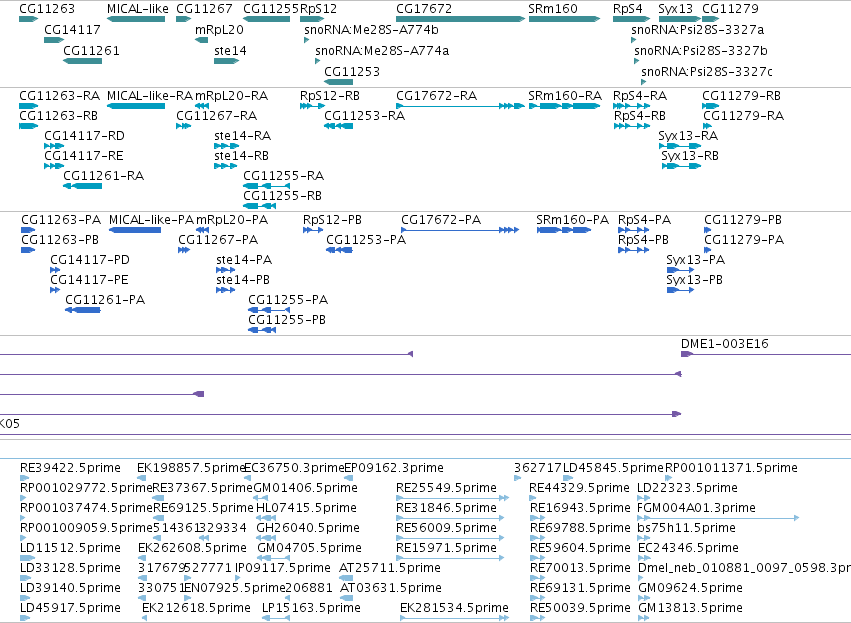851x623 pixels.
Task: Open the Syx13-RB transcript label
Action: pos(690,156)
